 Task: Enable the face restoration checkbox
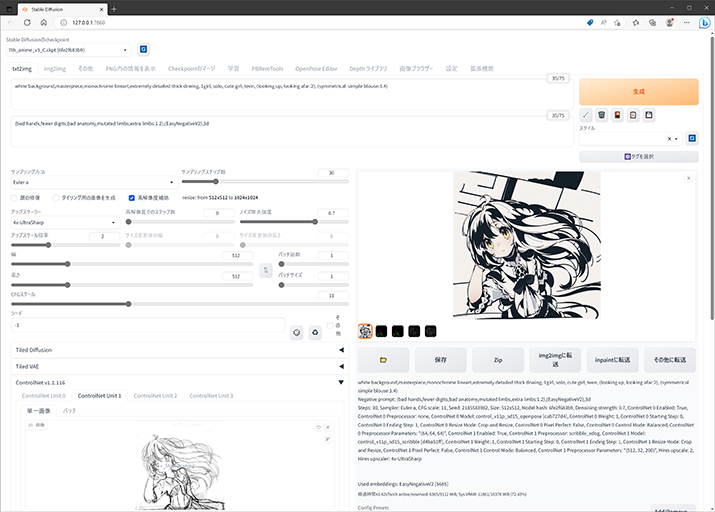point(14,198)
